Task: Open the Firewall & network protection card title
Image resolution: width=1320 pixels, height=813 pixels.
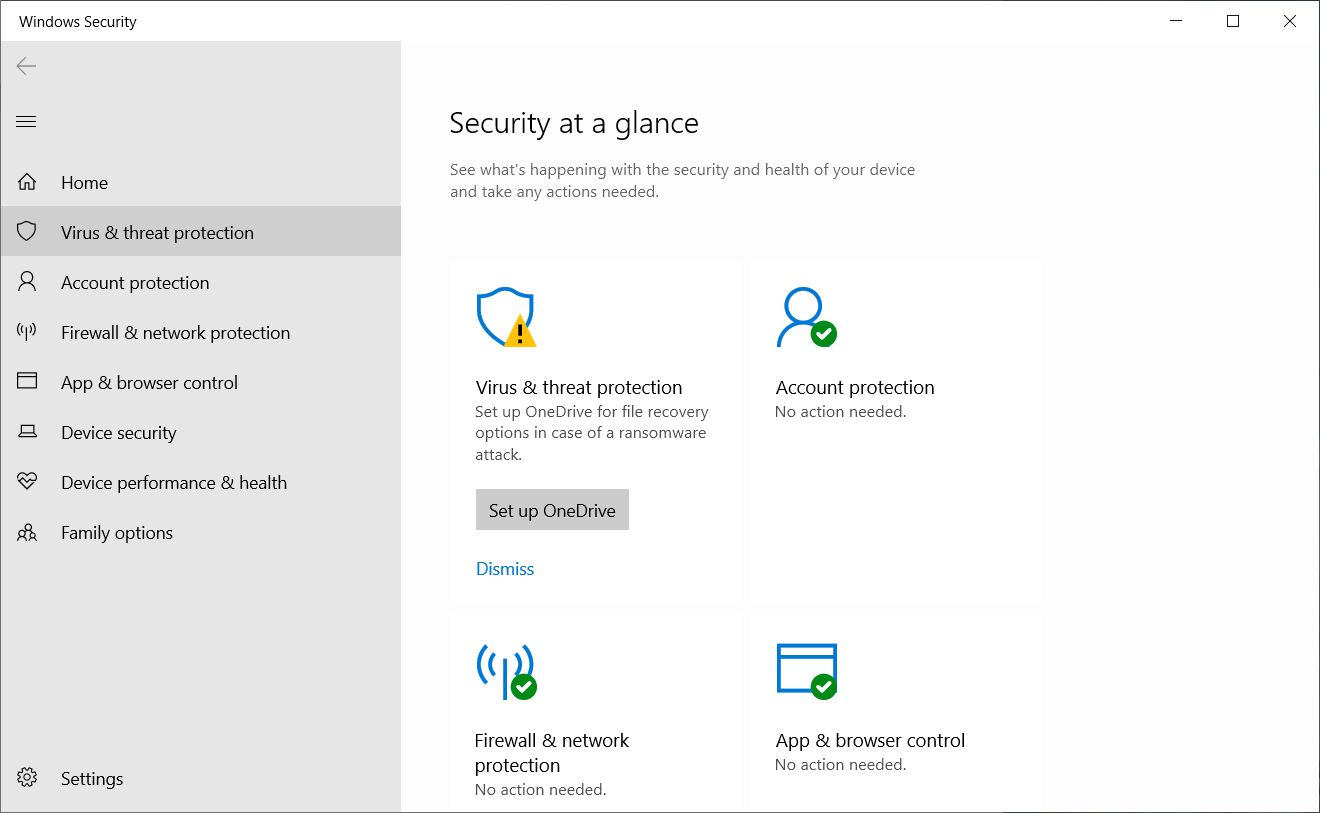Action: click(x=552, y=753)
